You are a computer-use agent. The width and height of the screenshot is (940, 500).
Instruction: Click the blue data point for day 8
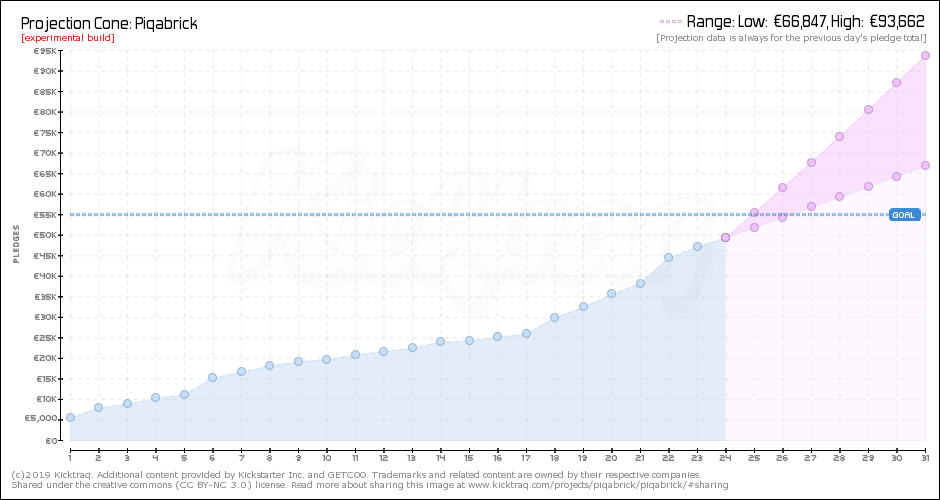pyautogui.click(x=270, y=366)
